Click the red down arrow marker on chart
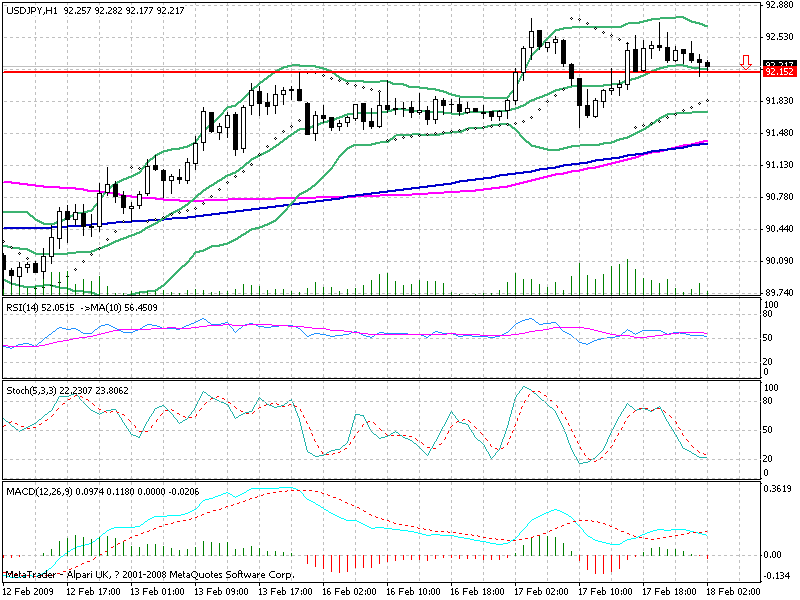800x600 pixels. (x=746, y=62)
